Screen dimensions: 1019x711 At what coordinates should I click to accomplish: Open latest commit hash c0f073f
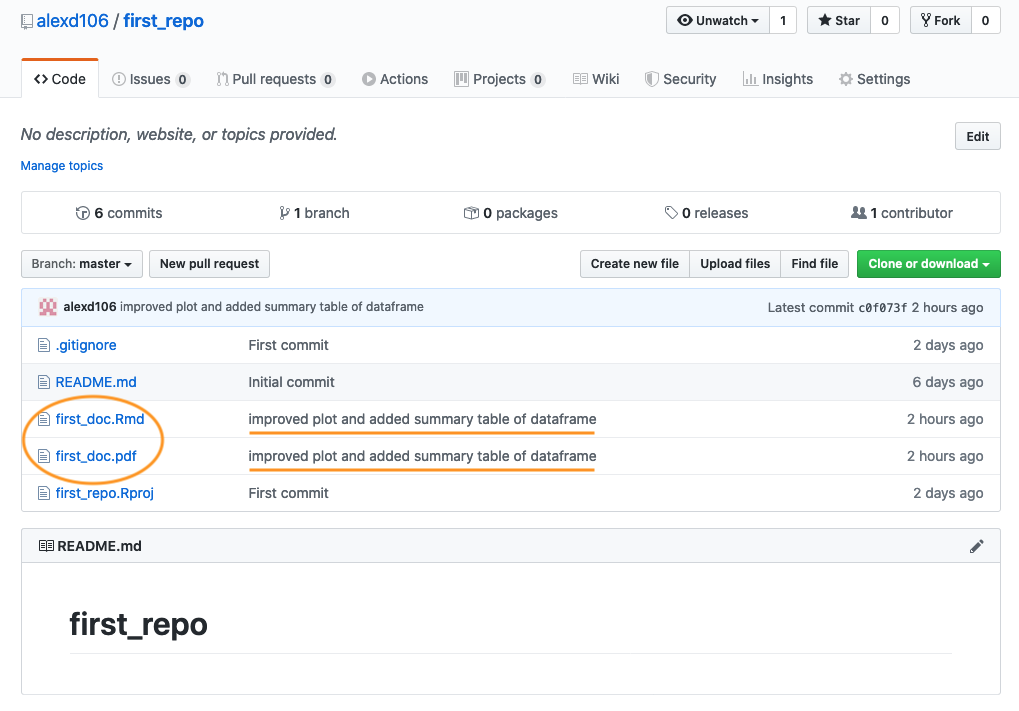(882, 307)
